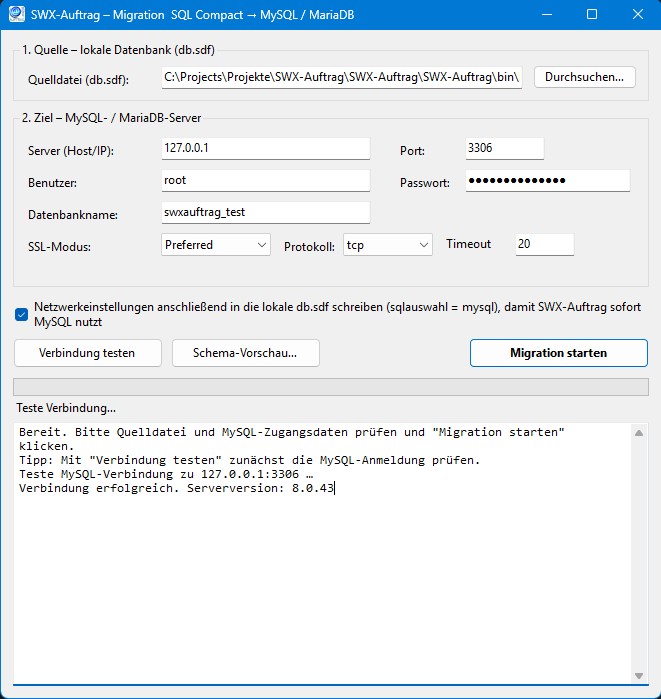The image size is (661, 699).
Task: Click the log scrollbar down arrow
Action: 639,676
